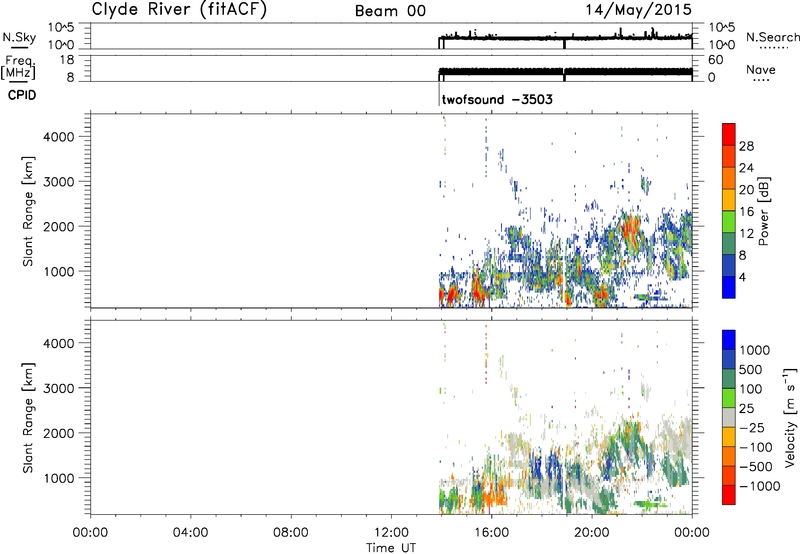
Task: Click the Time UT axis title
Action: pos(391,548)
